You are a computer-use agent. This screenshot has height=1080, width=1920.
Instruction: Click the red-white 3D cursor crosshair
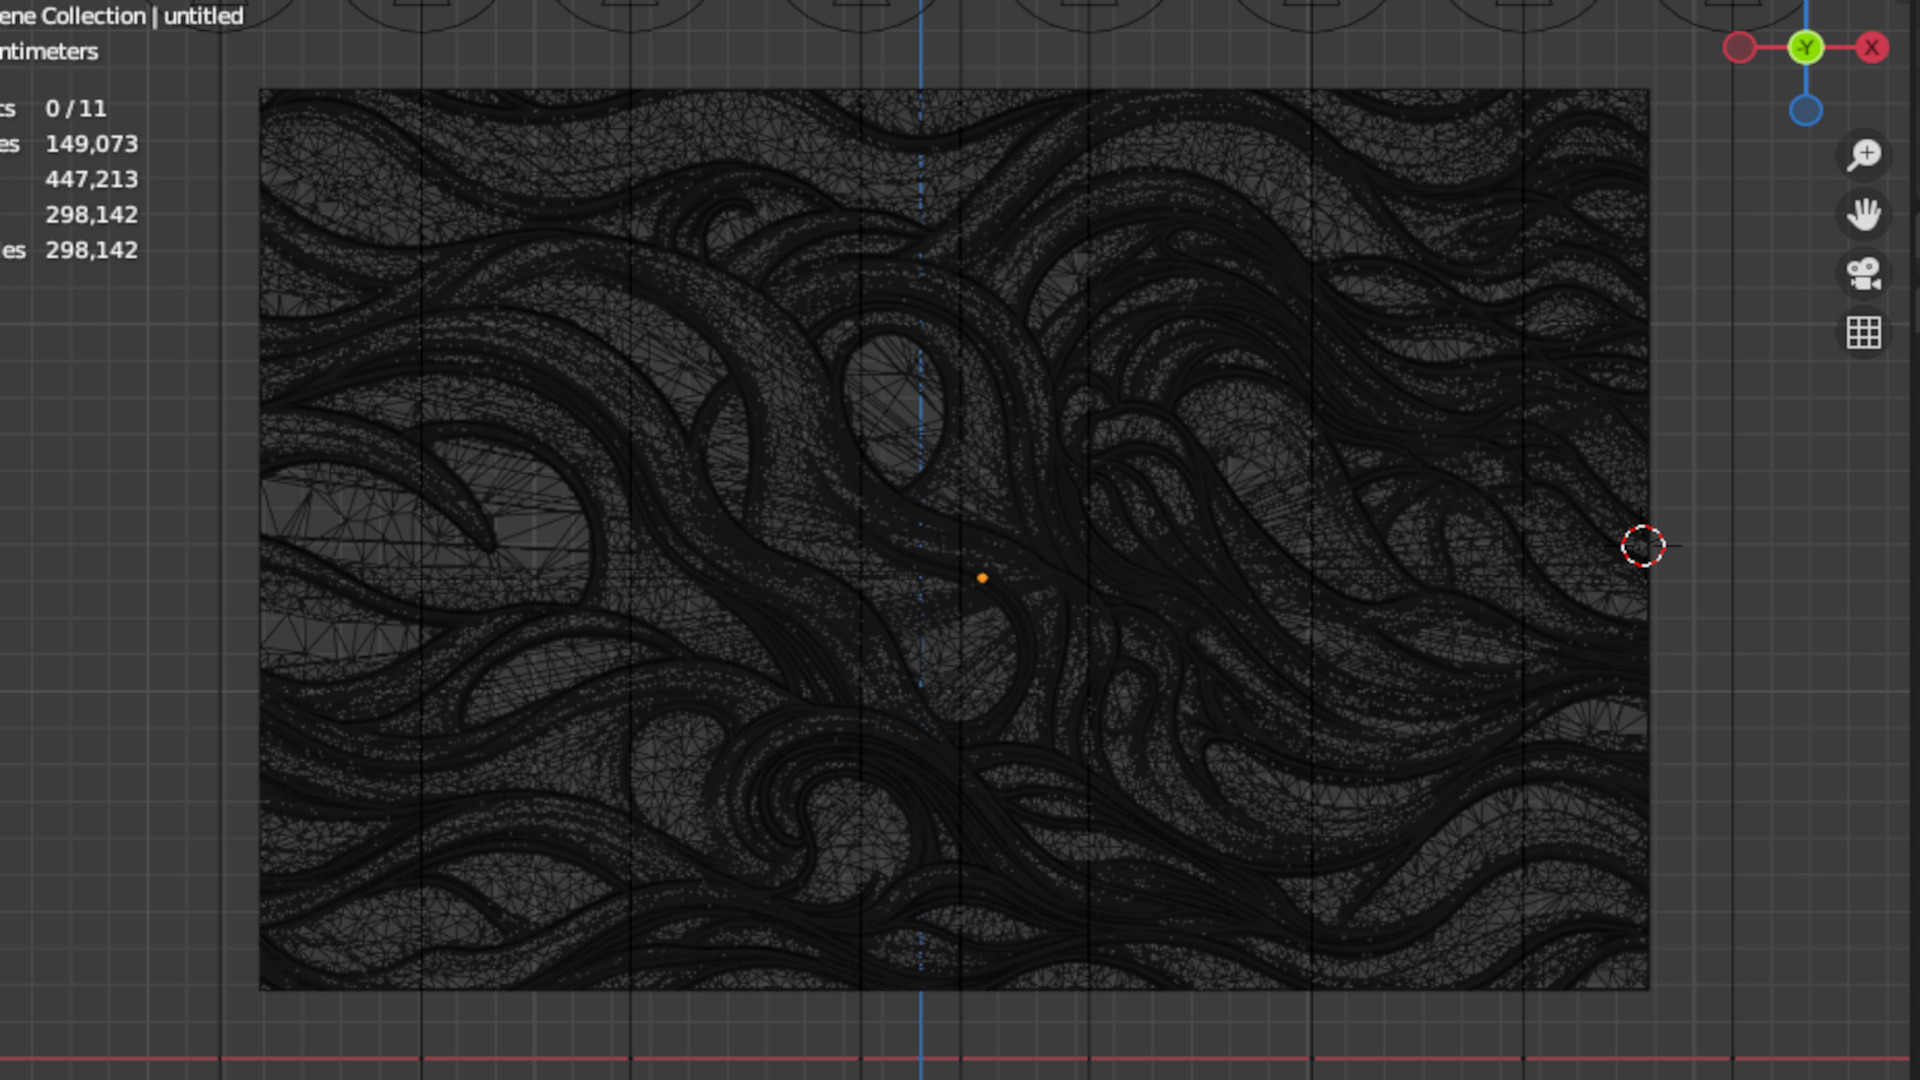pyautogui.click(x=1643, y=546)
